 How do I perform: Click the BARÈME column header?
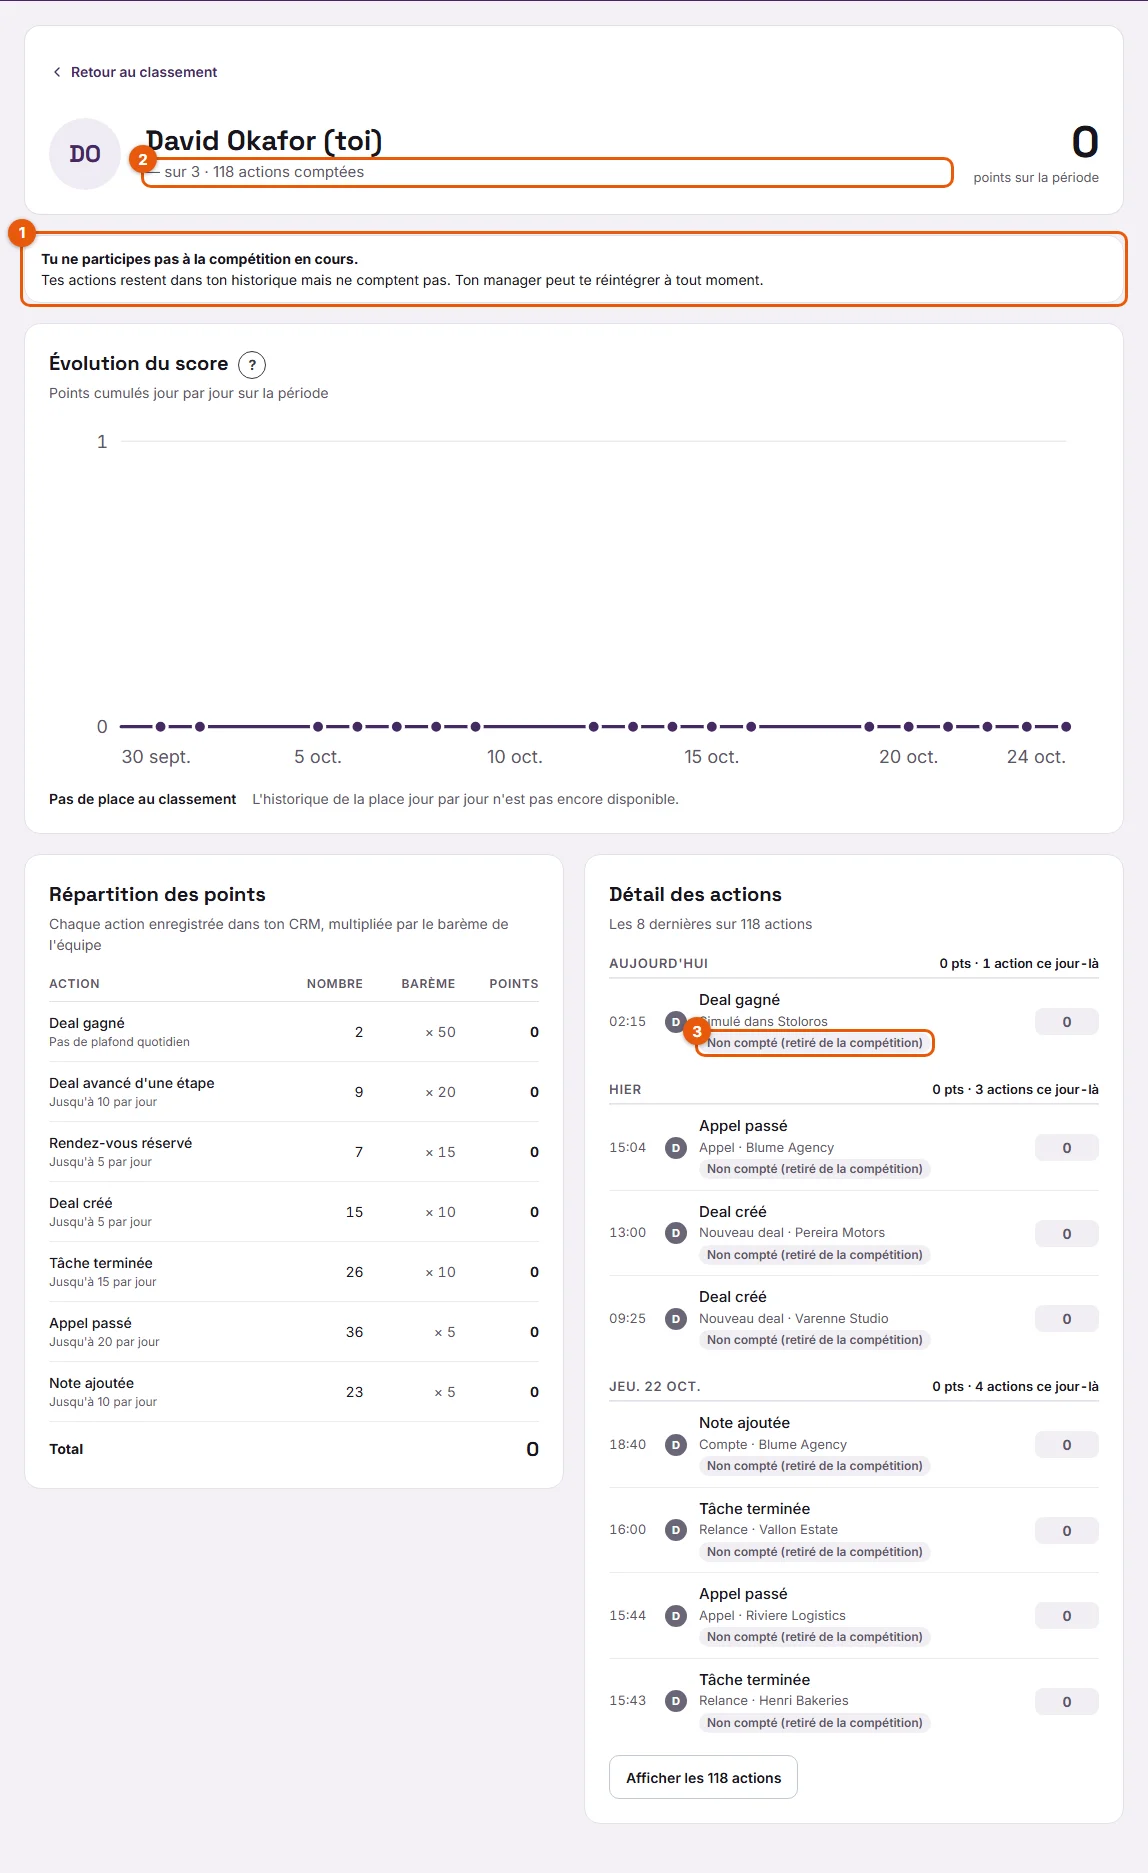(428, 984)
